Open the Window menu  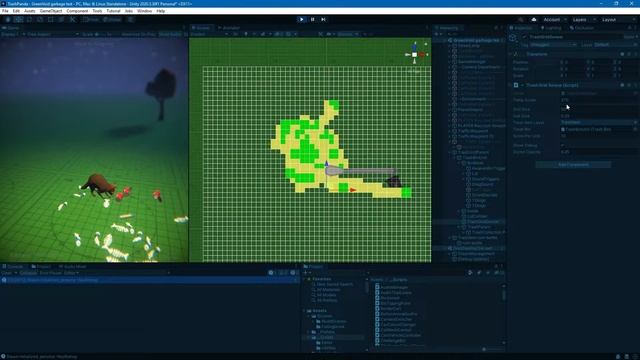(x=144, y=11)
